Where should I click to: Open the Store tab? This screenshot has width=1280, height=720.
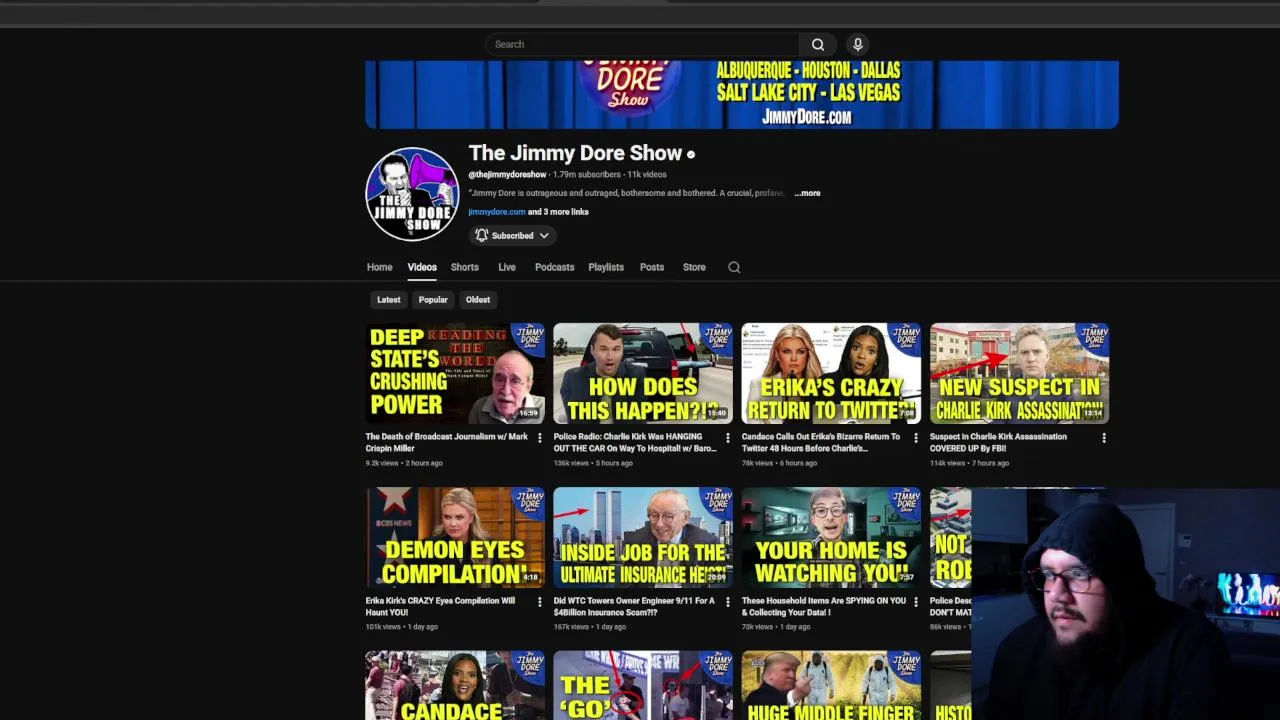pyautogui.click(x=694, y=267)
